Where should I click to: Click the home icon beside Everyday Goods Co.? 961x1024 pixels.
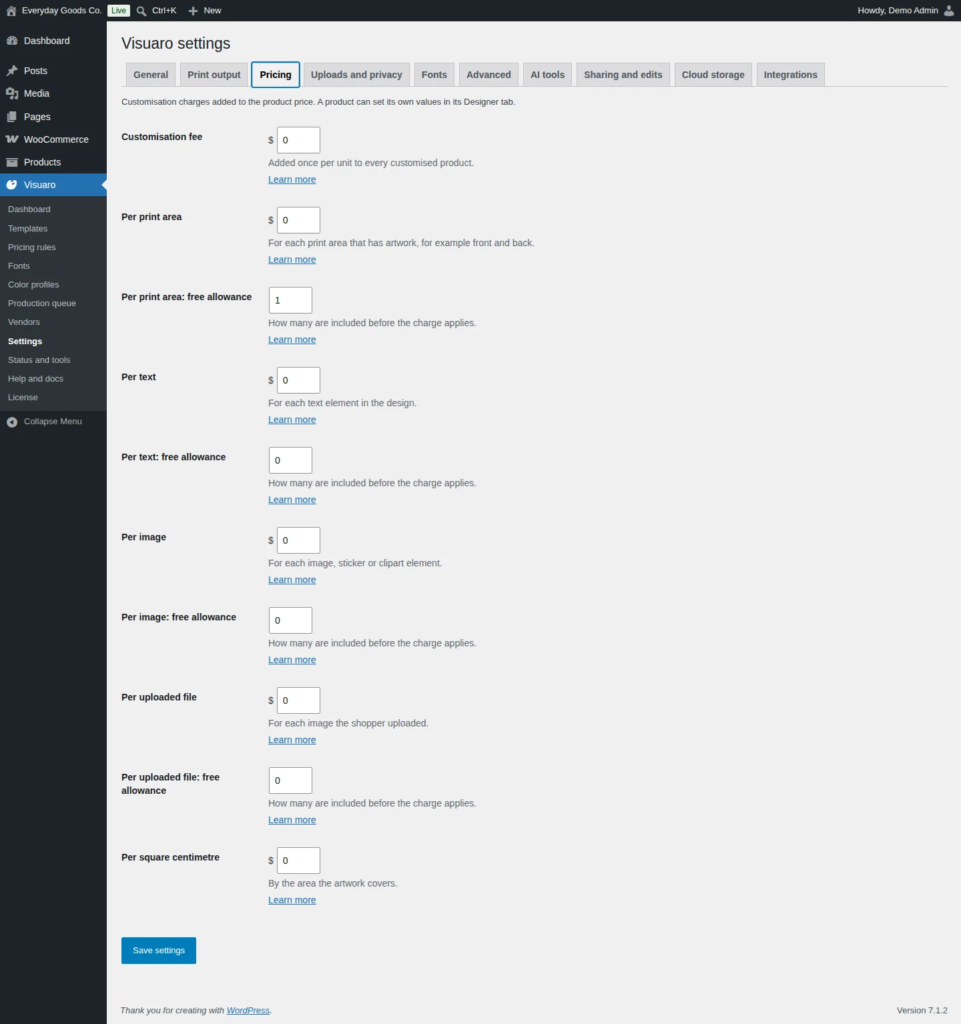(x=11, y=10)
